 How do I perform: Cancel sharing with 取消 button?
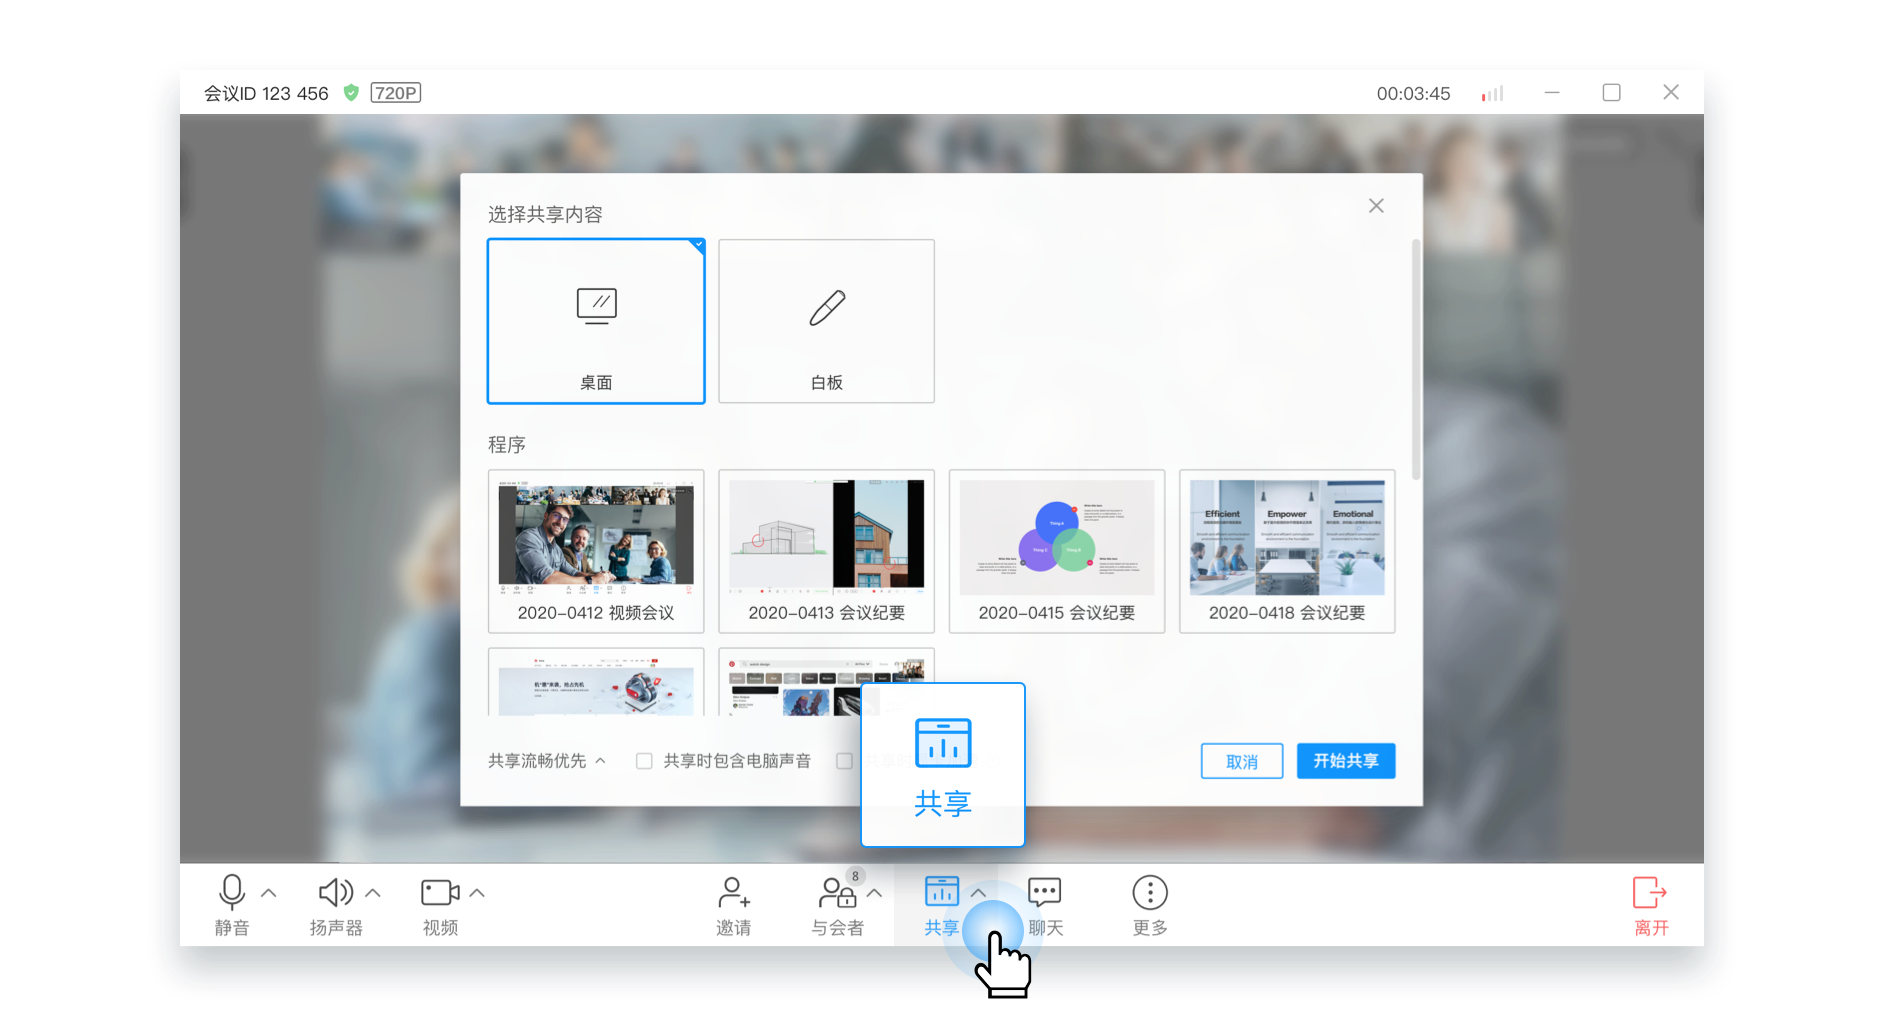[x=1242, y=761]
